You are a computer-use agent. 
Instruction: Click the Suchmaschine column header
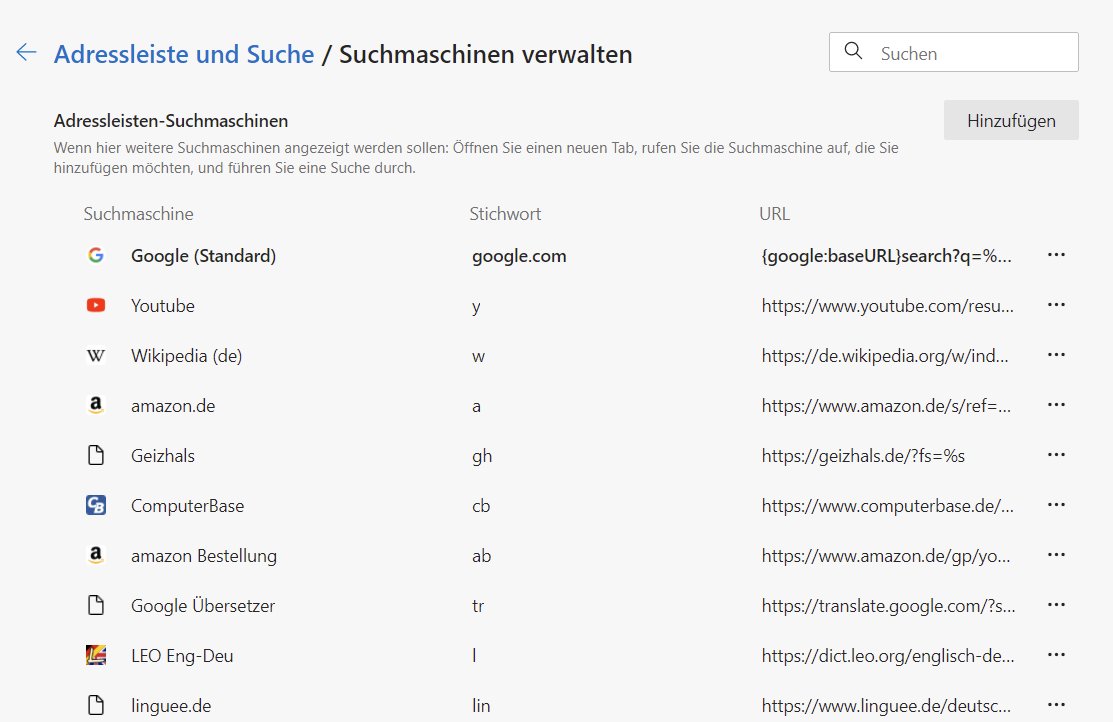(138, 214)
